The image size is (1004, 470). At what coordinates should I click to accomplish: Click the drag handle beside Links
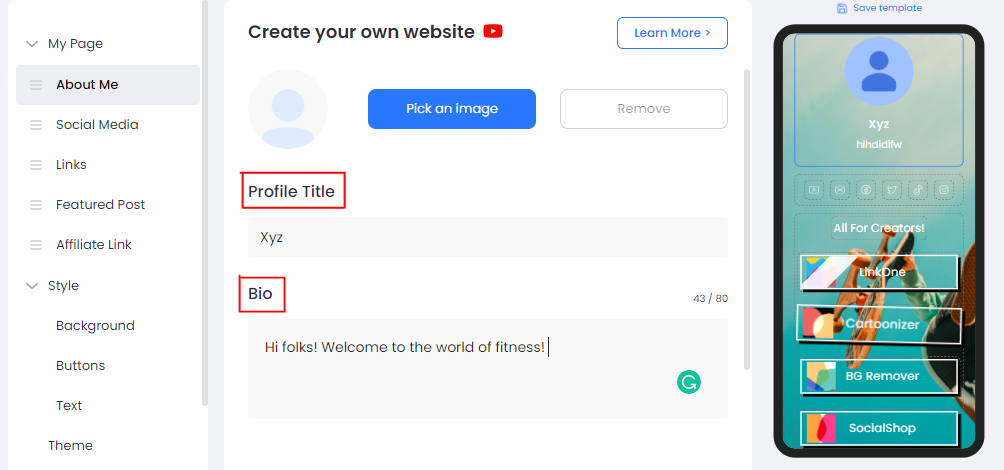[36, 165]
